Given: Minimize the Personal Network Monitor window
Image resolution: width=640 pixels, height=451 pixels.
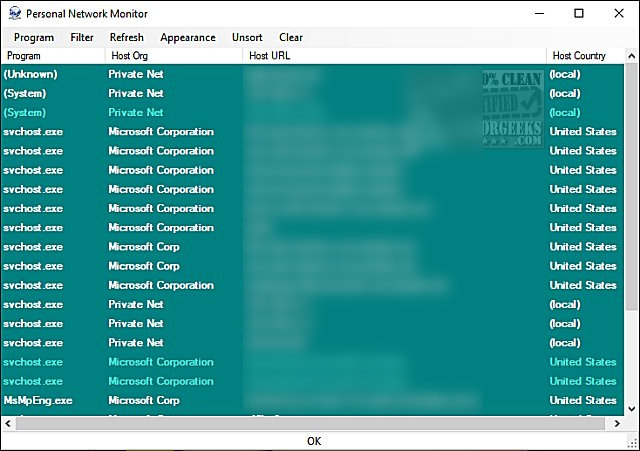Looking at the screenshot, I should coord(540,13).
